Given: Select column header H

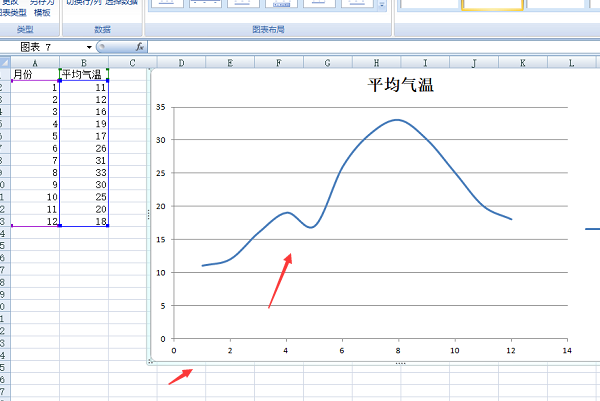Looking at the screenshot, I should 377,63.
